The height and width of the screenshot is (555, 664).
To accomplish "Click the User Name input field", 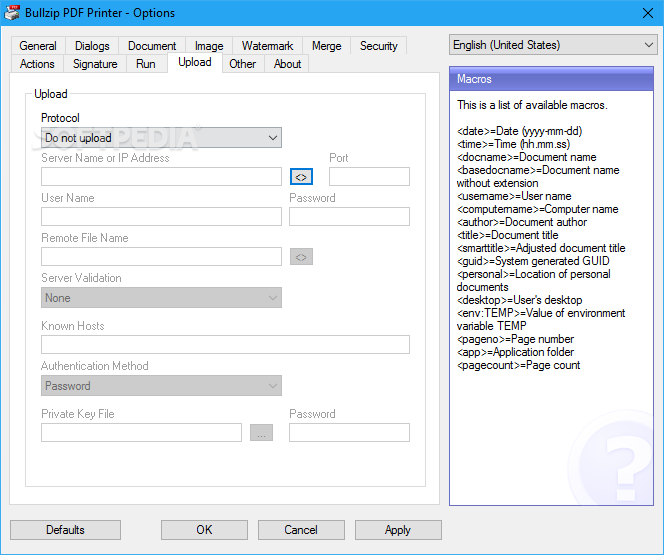I will tap(161, 216).
